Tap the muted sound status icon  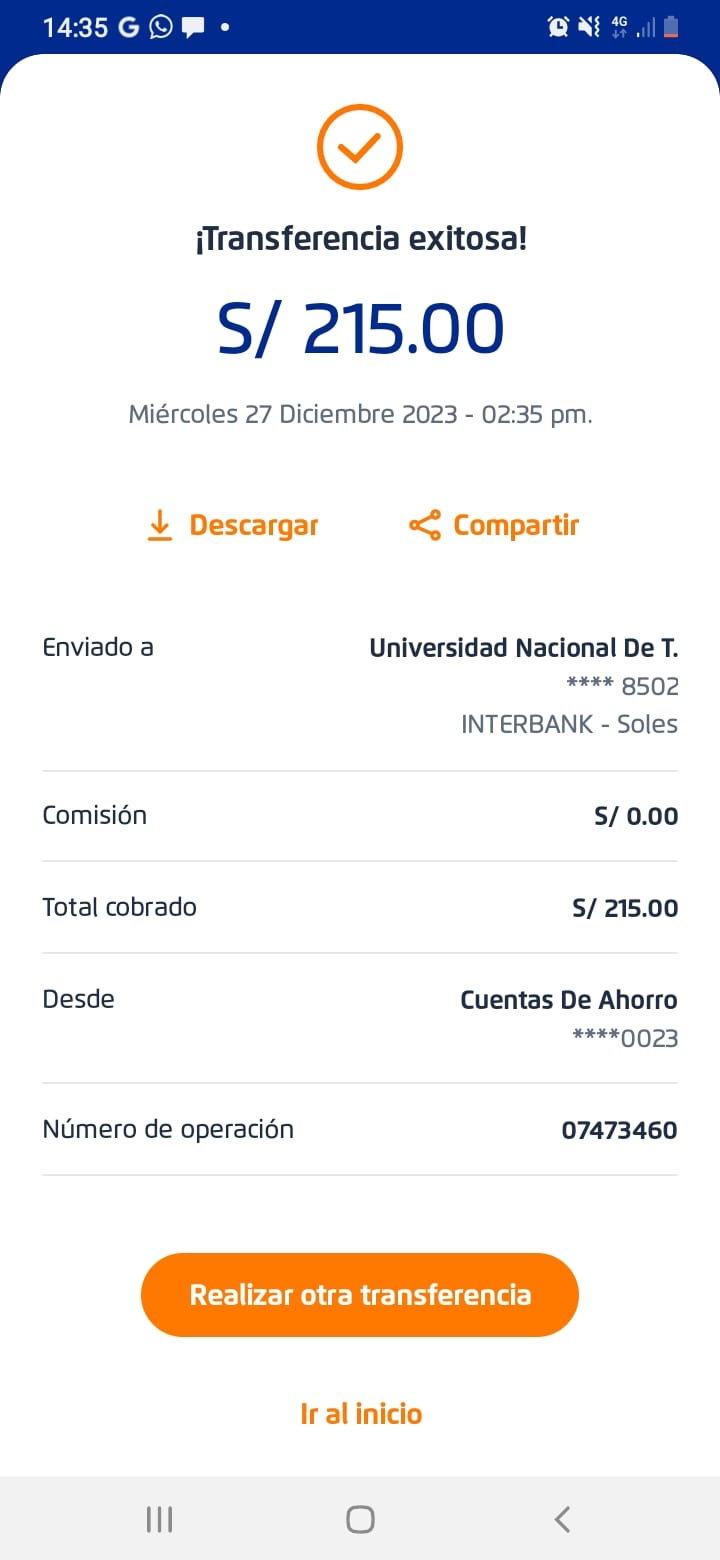589,27
